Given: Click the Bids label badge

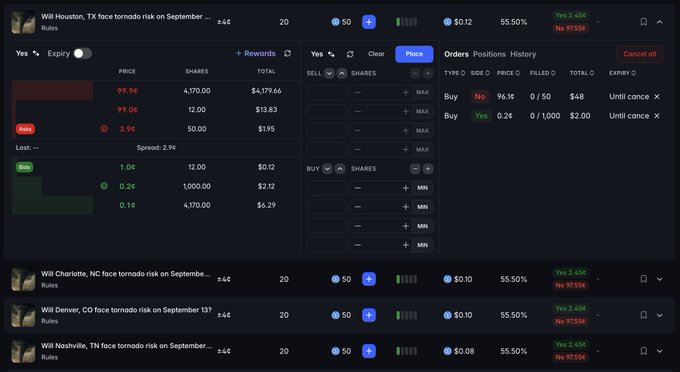Looking at the screenshot, I should (24, 167).
